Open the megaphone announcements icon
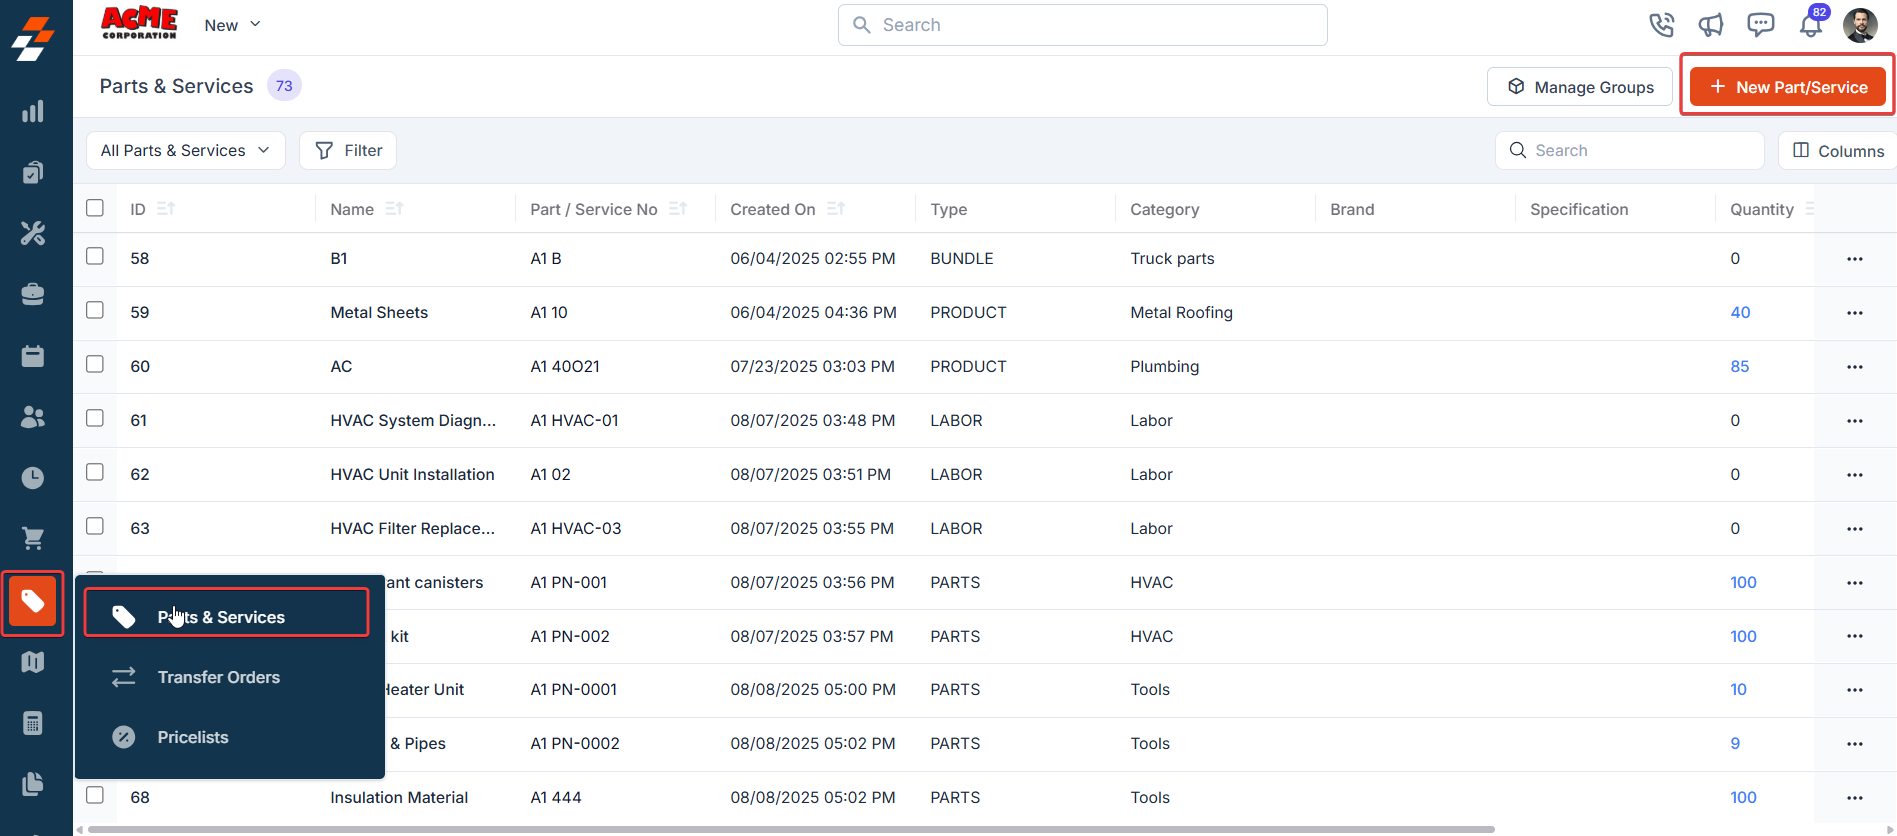1897x836 pixels. (1711, 25)
